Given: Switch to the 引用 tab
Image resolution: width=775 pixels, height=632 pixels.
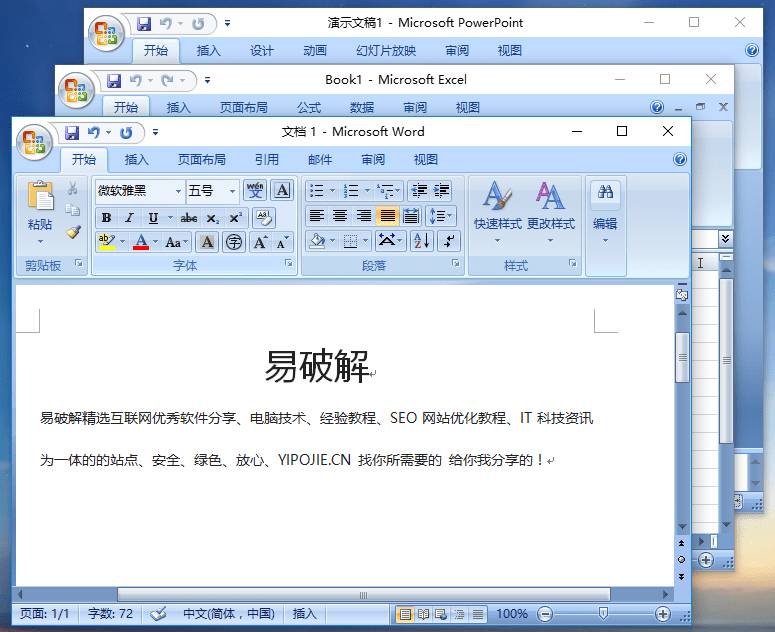Looking at the screenshot, I should tap(267, 159).
